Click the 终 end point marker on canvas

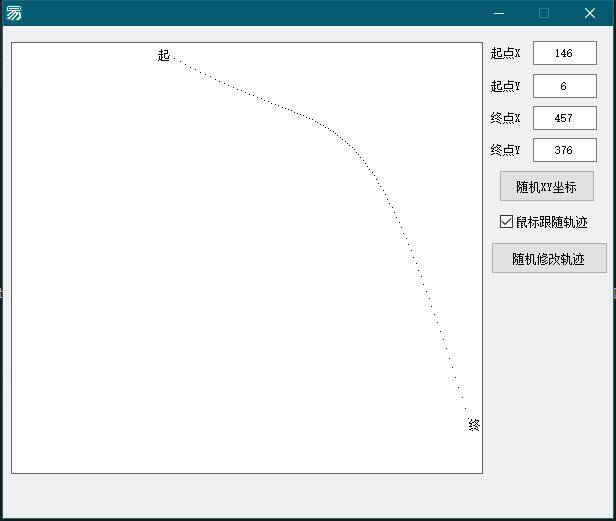(x=474, y=425)
